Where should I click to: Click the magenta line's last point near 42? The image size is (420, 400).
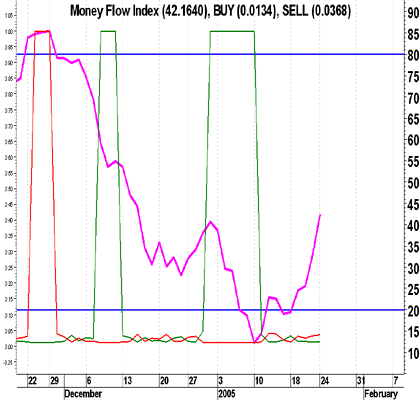tap(320, 215)
